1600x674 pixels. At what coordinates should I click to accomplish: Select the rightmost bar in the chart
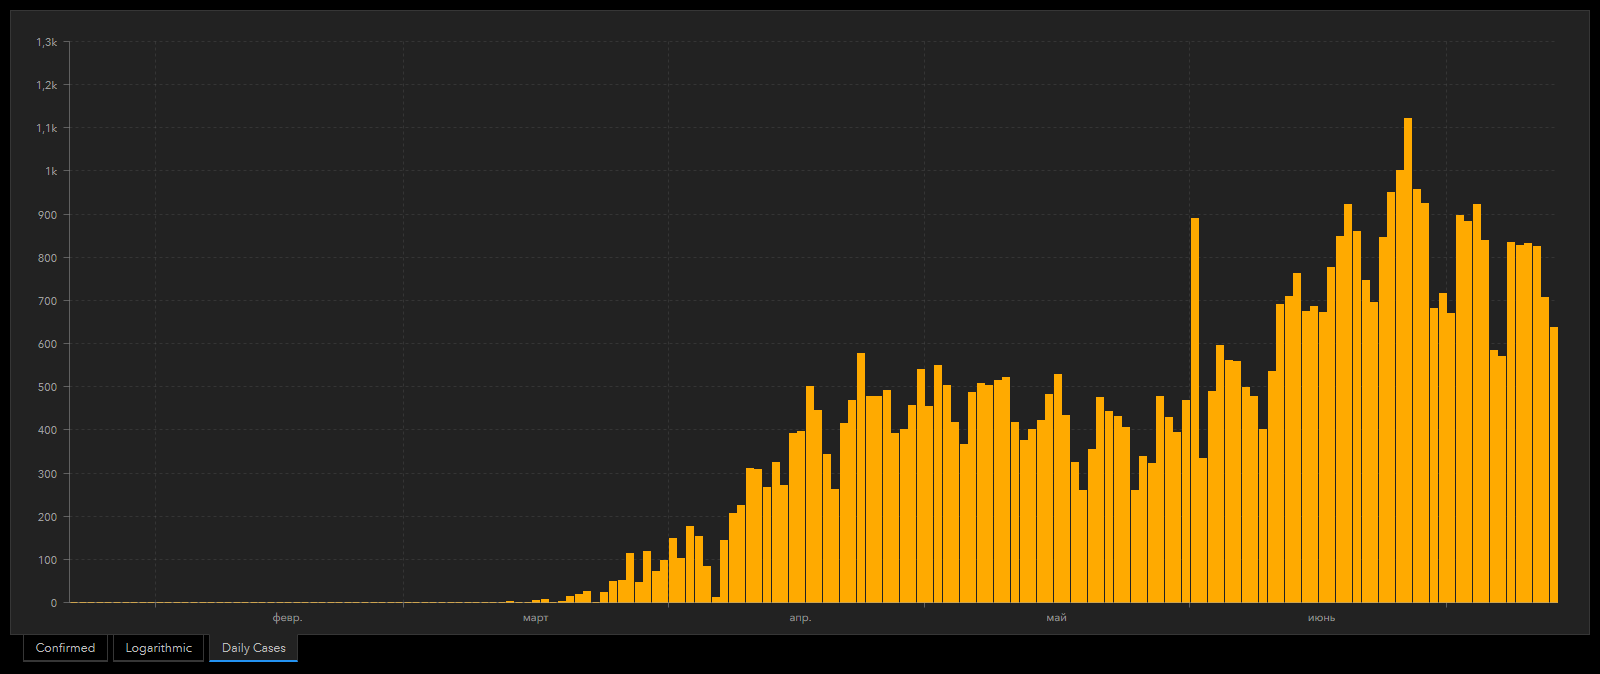(x=1553, y=465)
